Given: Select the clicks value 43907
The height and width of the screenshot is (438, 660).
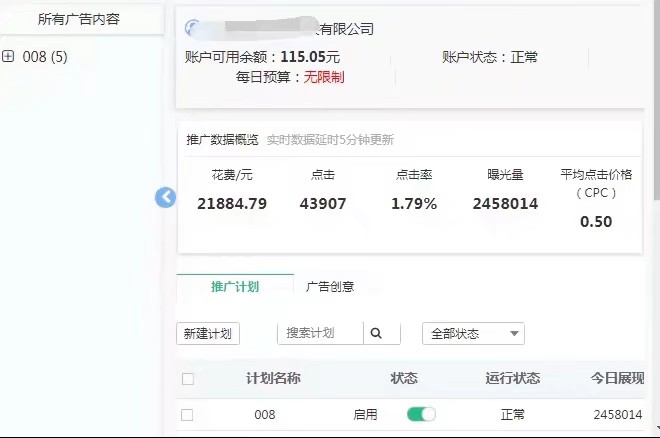Looking at the screenshot, I should [x=323, y=204].
